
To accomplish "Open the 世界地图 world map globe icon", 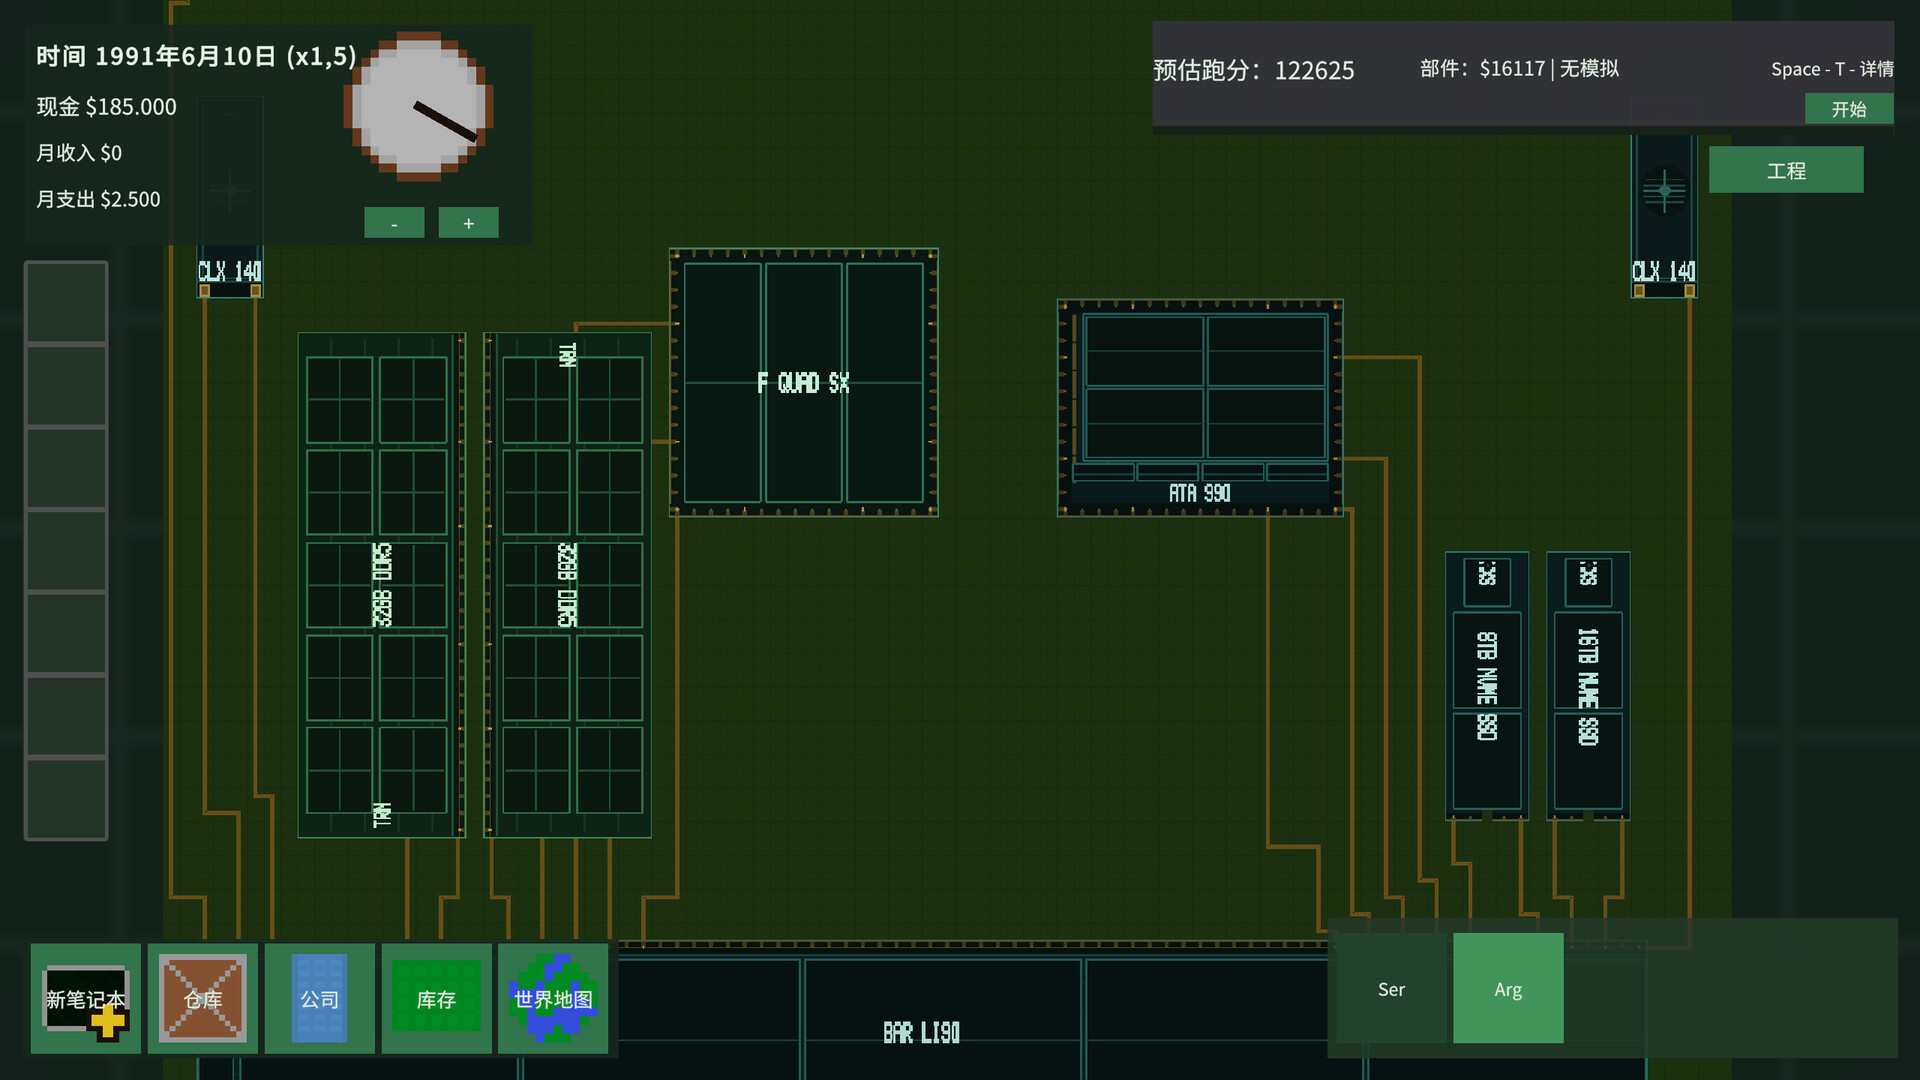I will tap(553, 998).
